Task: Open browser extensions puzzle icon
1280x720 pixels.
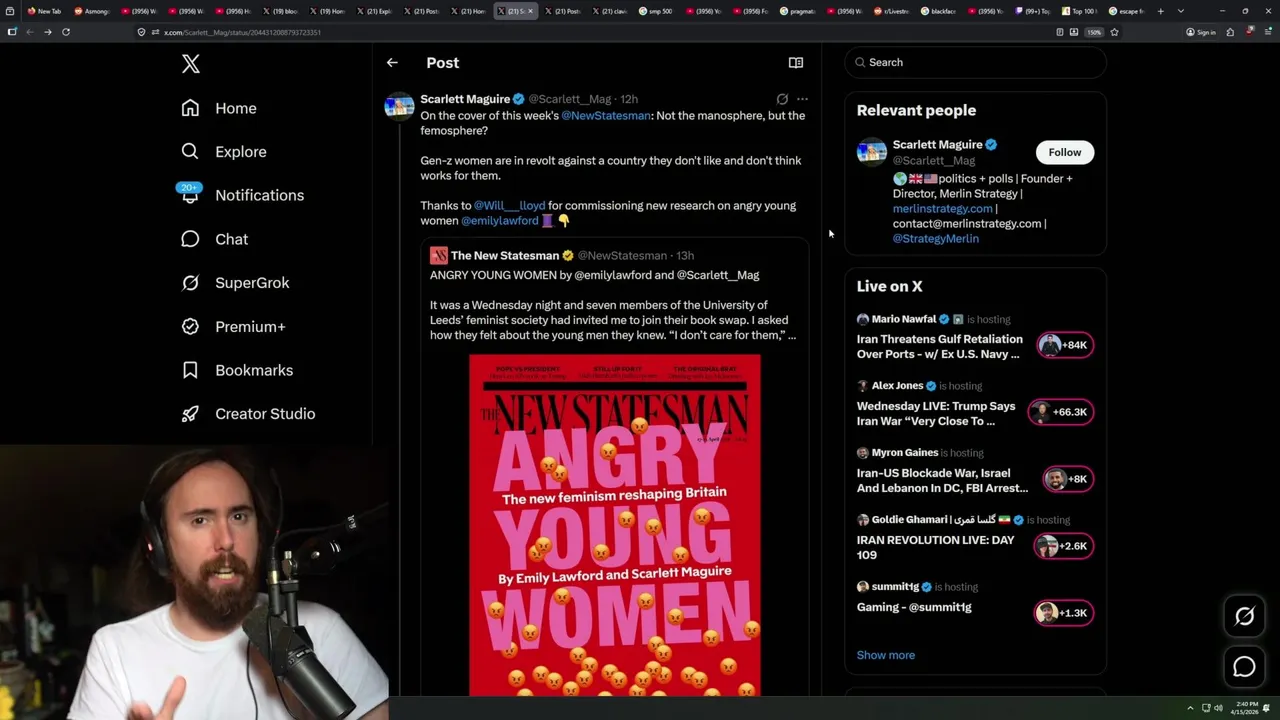Action: pyautogui.click(x=1230, y=32)
